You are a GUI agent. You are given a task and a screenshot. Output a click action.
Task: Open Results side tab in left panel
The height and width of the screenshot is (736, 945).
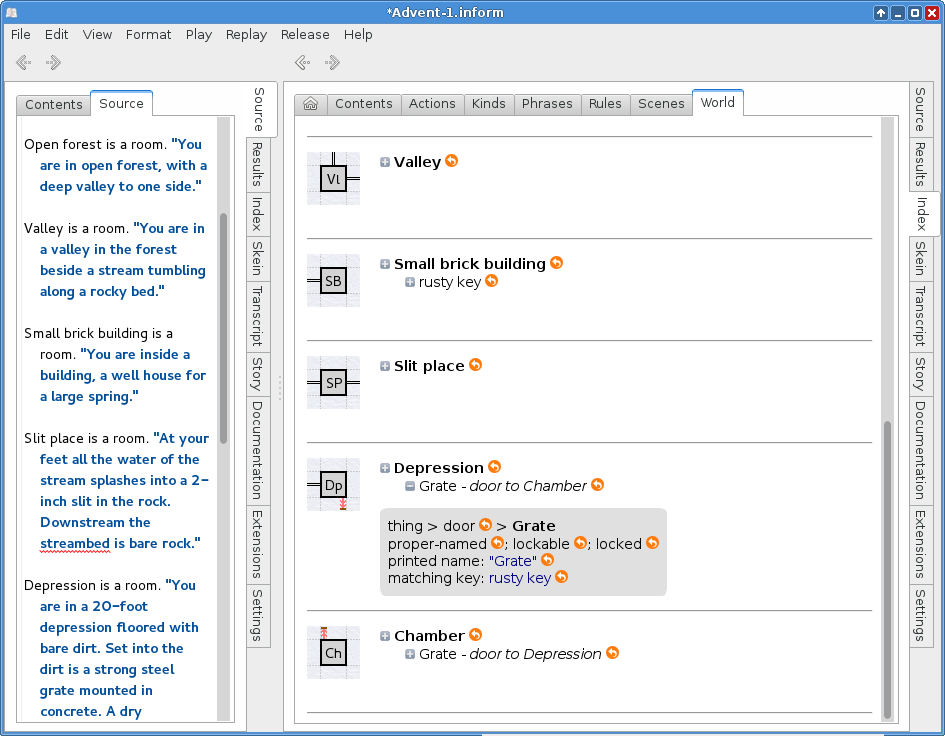coord(258,165)
